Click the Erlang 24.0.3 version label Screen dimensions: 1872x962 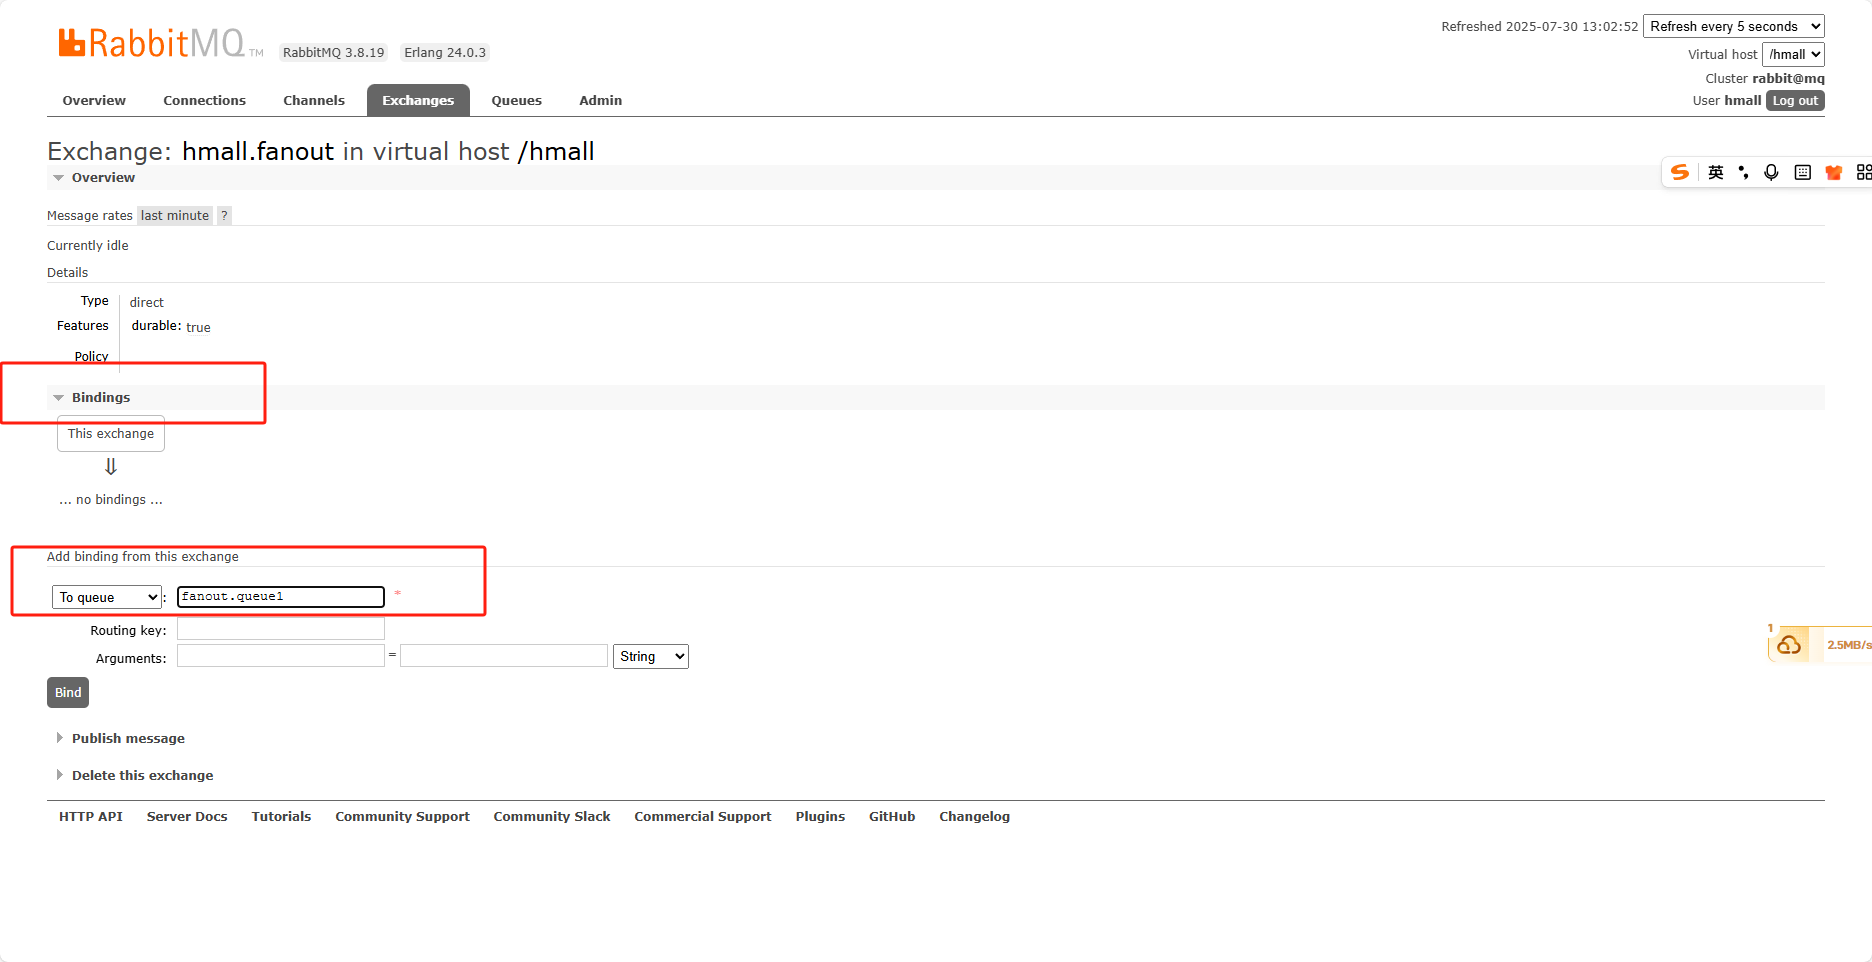pyautogui.click(x=445, y=52)
